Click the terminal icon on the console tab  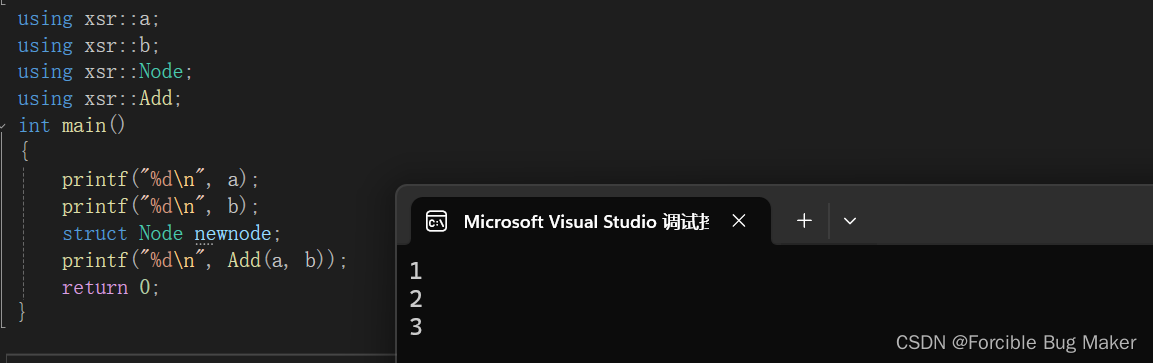coord(437,221)
